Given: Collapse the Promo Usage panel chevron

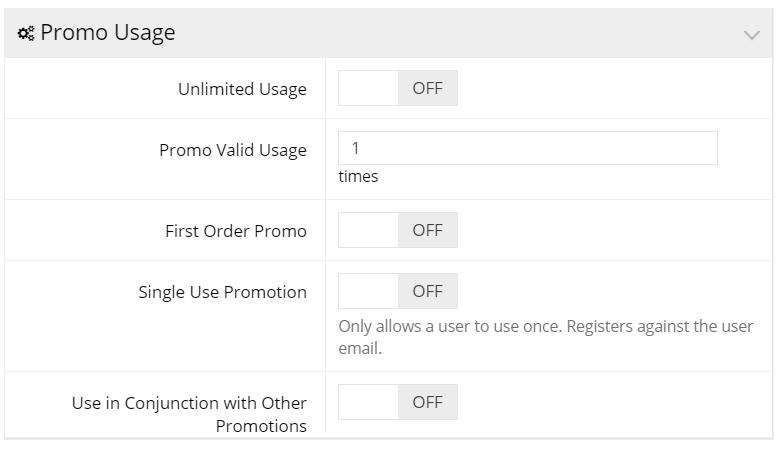Looking at the screenshot, I should coord(752,35).
